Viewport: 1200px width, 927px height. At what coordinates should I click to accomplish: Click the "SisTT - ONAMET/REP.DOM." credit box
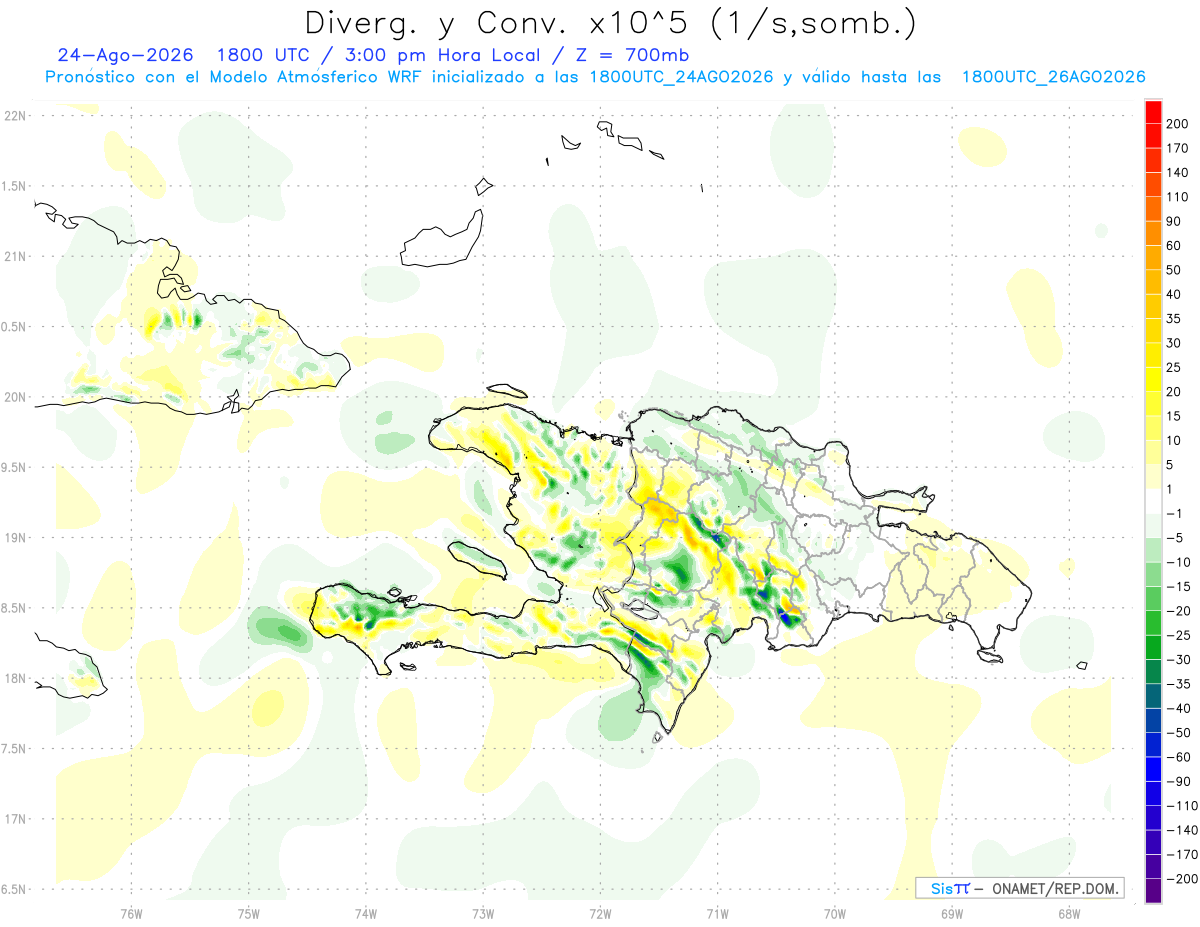coord(1019,888)
